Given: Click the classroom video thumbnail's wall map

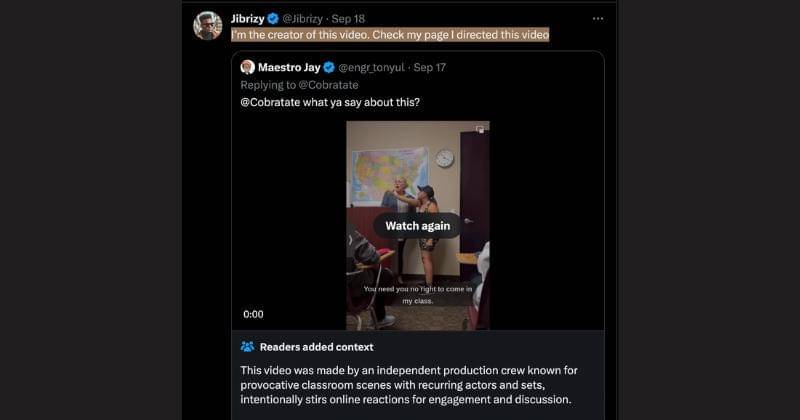Looking at the screenshot, I should 390,170.
